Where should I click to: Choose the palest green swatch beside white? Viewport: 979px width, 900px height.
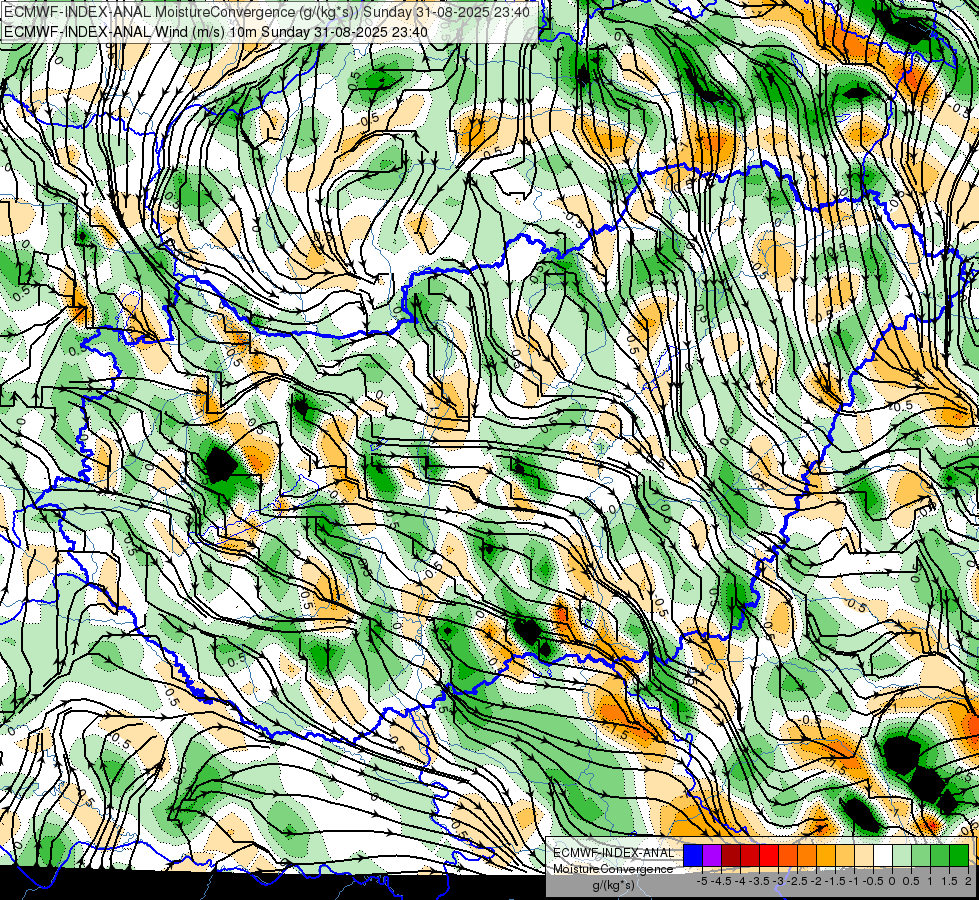(x=902, y=855)
